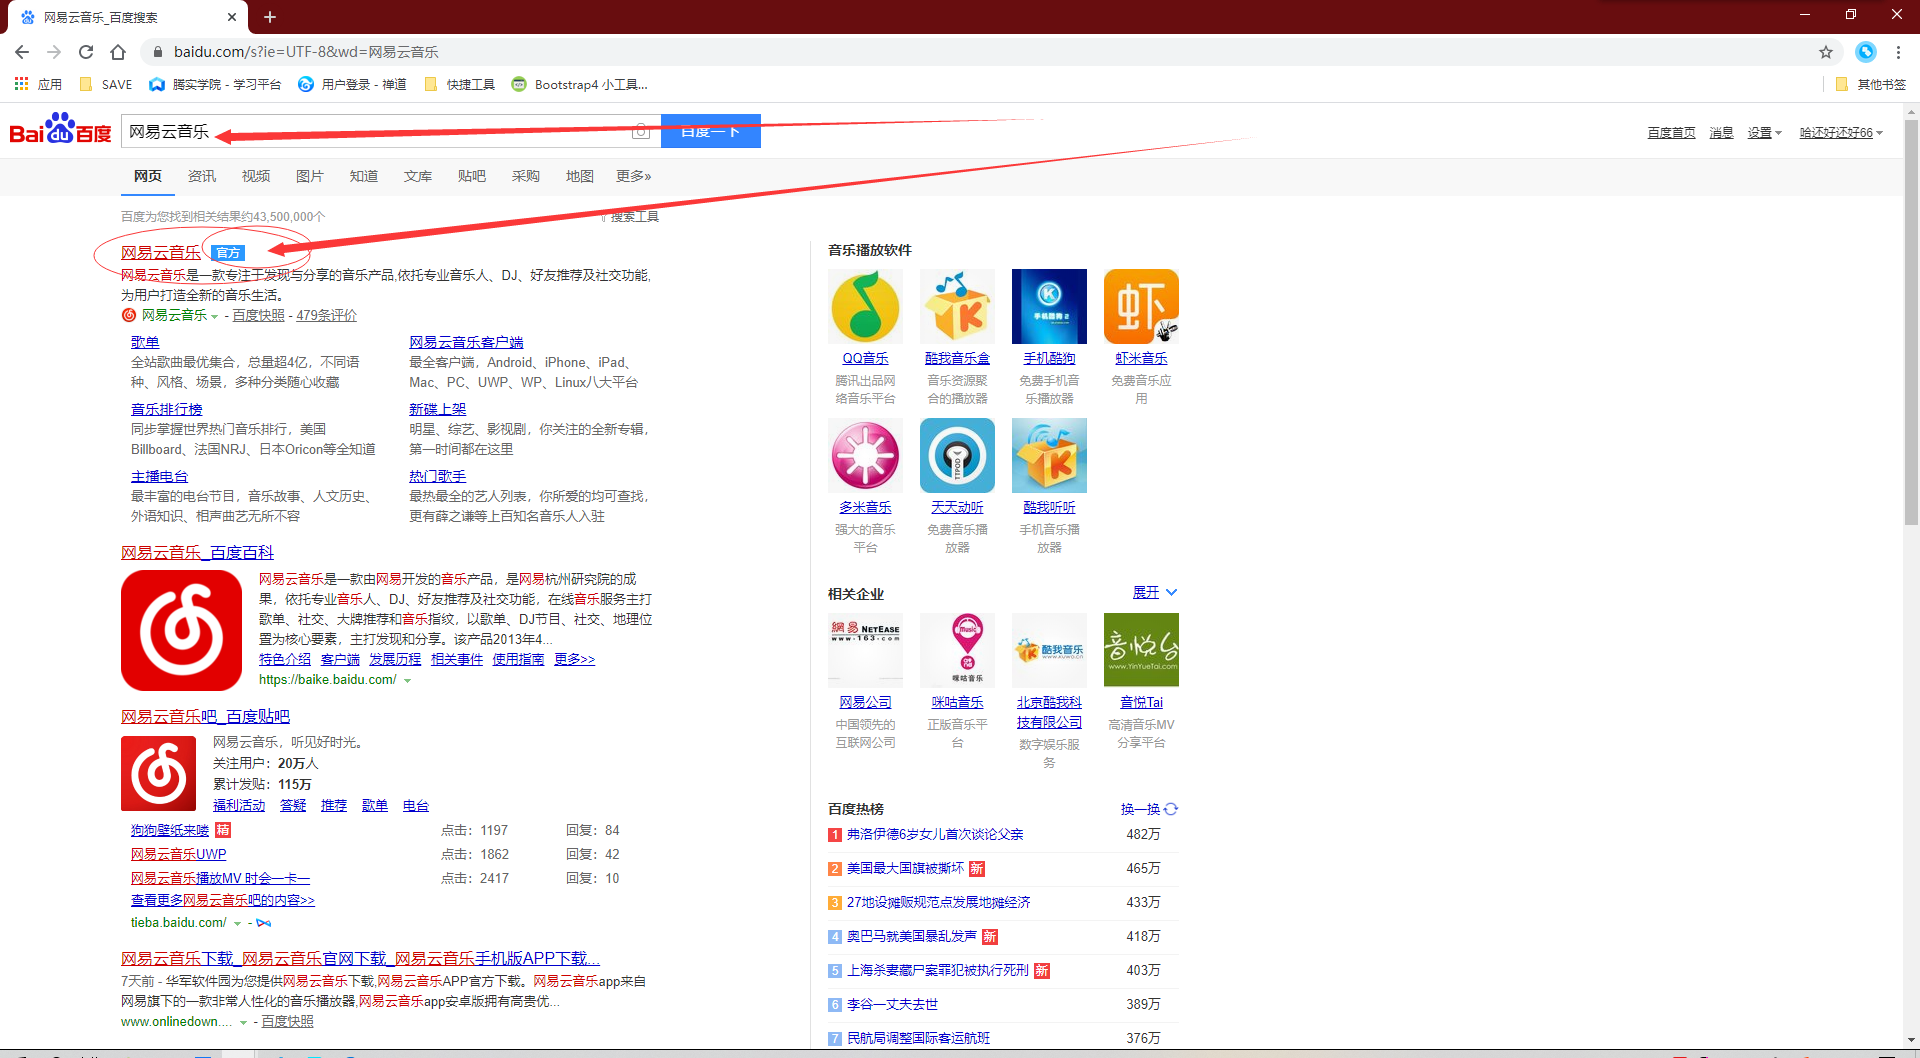Open new browser tab

coord(270,17)
